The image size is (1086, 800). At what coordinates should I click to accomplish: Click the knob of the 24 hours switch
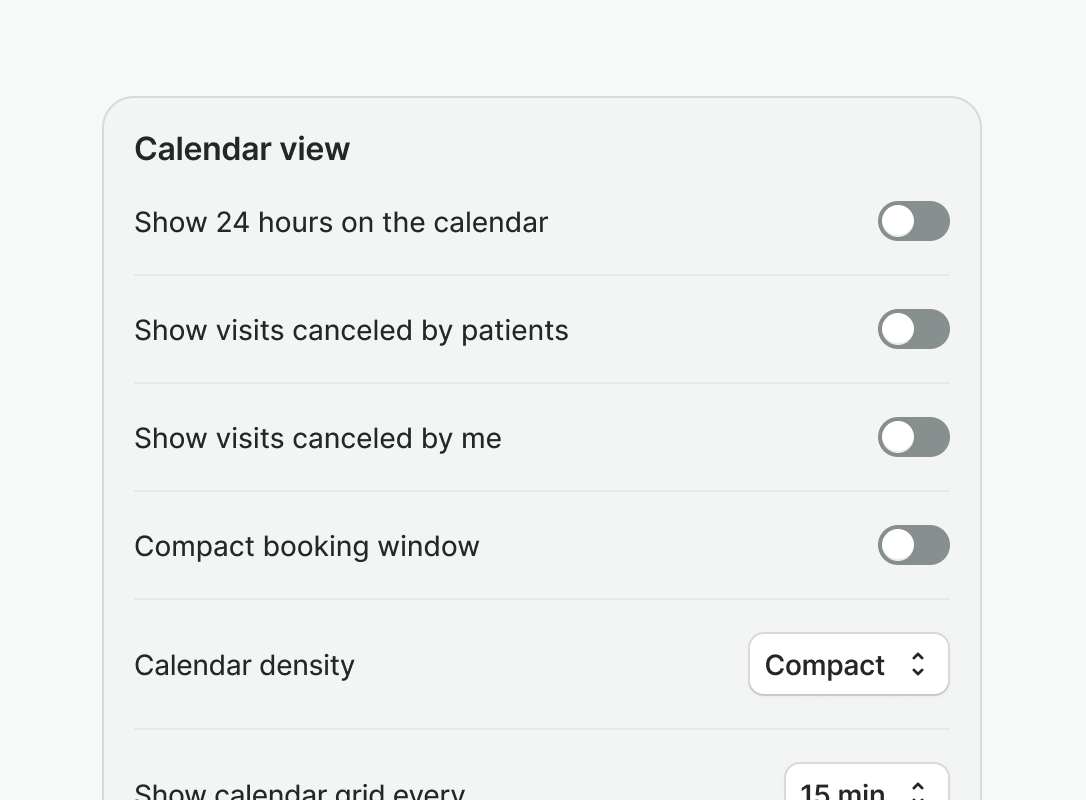coord(898,221)
